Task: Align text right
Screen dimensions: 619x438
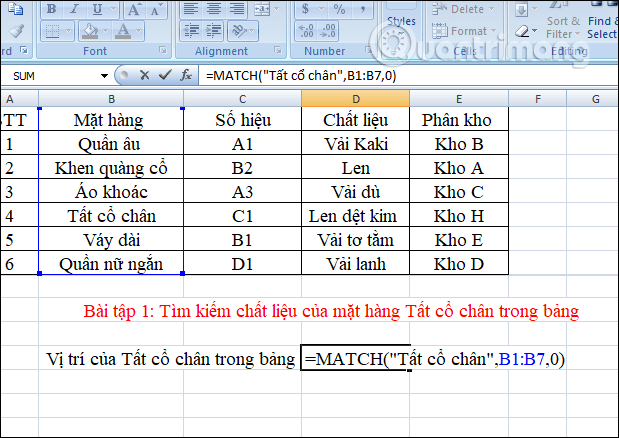Action: [x=237, y=9]
